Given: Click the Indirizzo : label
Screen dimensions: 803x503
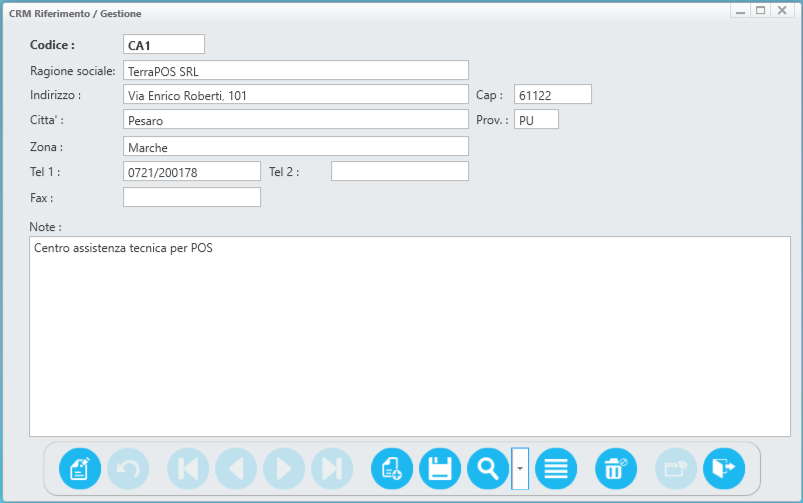Looking at the screenshot, I should pyautogui.click(x=55, y=95).
